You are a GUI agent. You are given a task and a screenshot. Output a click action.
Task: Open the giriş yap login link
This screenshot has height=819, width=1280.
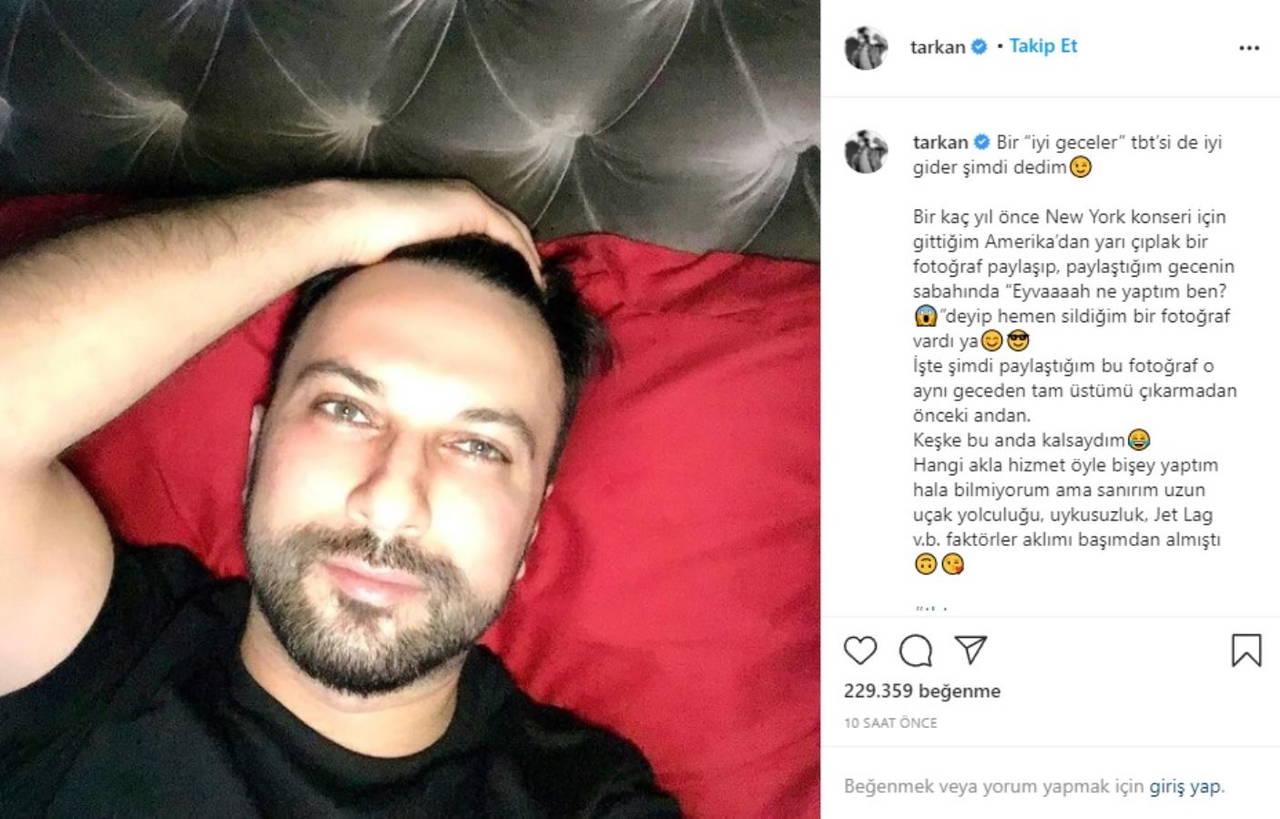1185,786
